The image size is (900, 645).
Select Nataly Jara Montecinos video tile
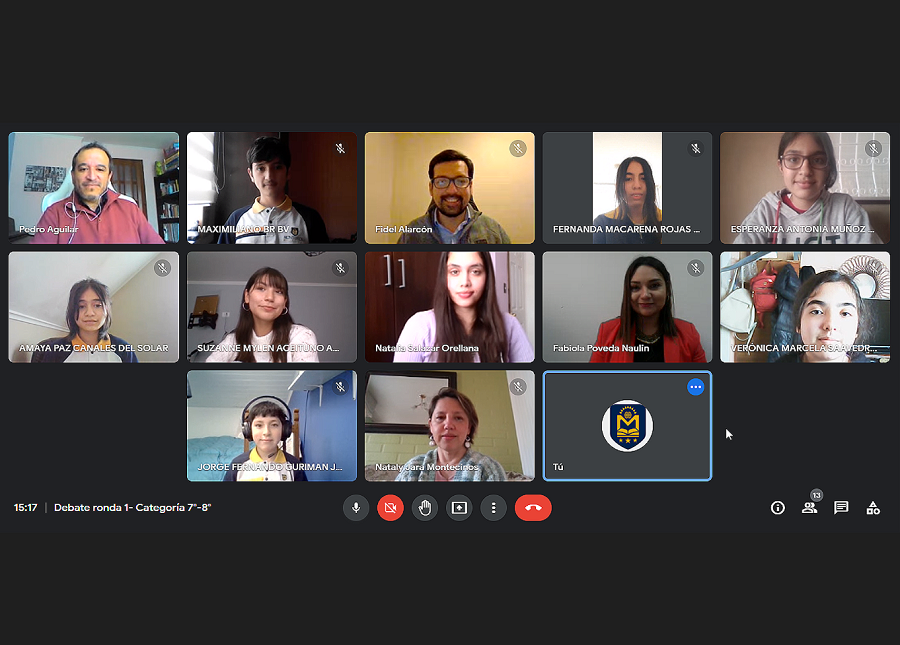[449, 426]
